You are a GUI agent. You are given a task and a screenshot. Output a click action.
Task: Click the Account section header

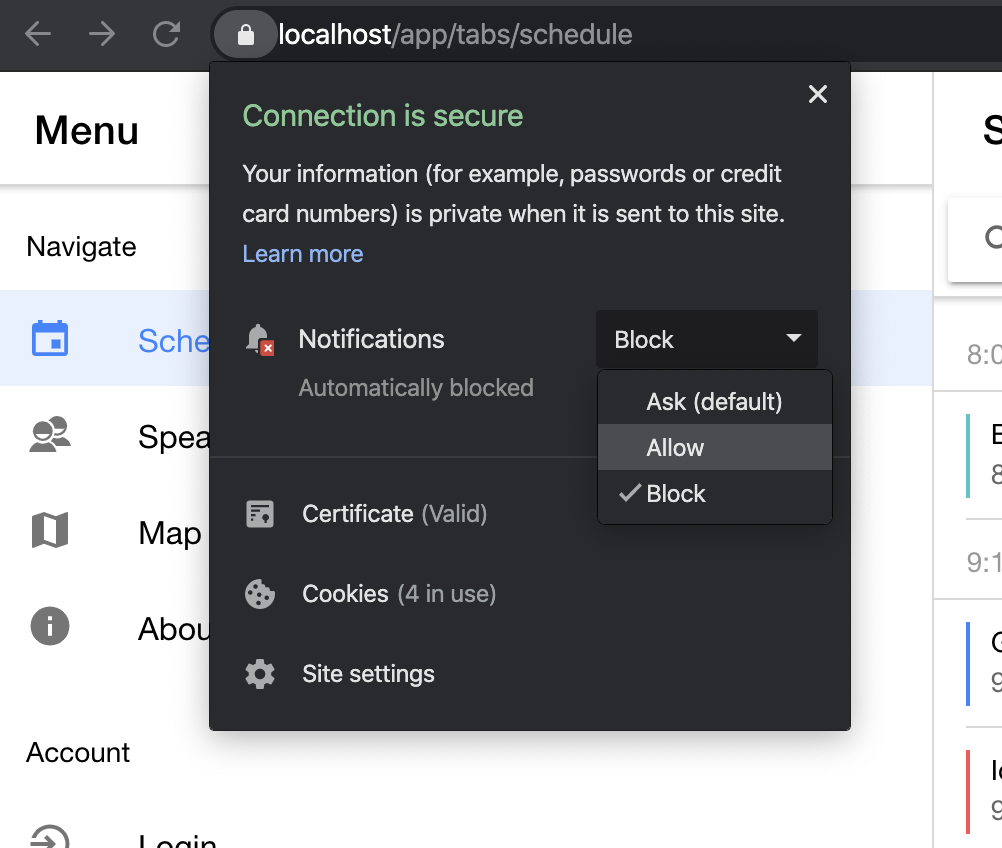pos(78,752)
